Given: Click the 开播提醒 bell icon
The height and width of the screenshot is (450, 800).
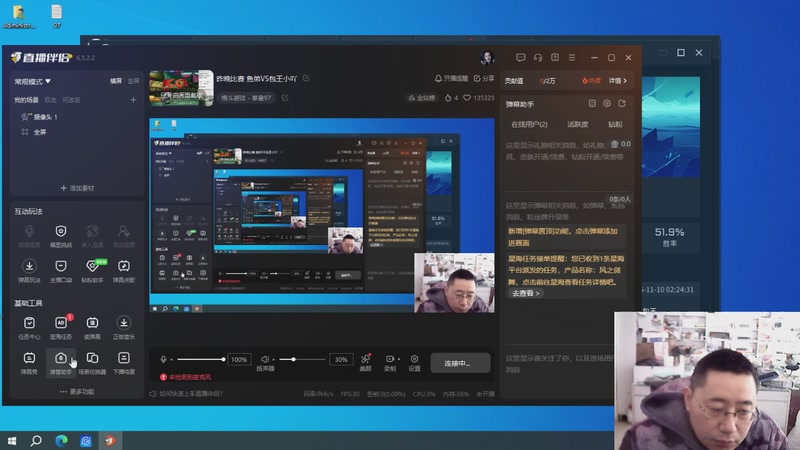Looking at the screenshot, I should pos(438,79).
